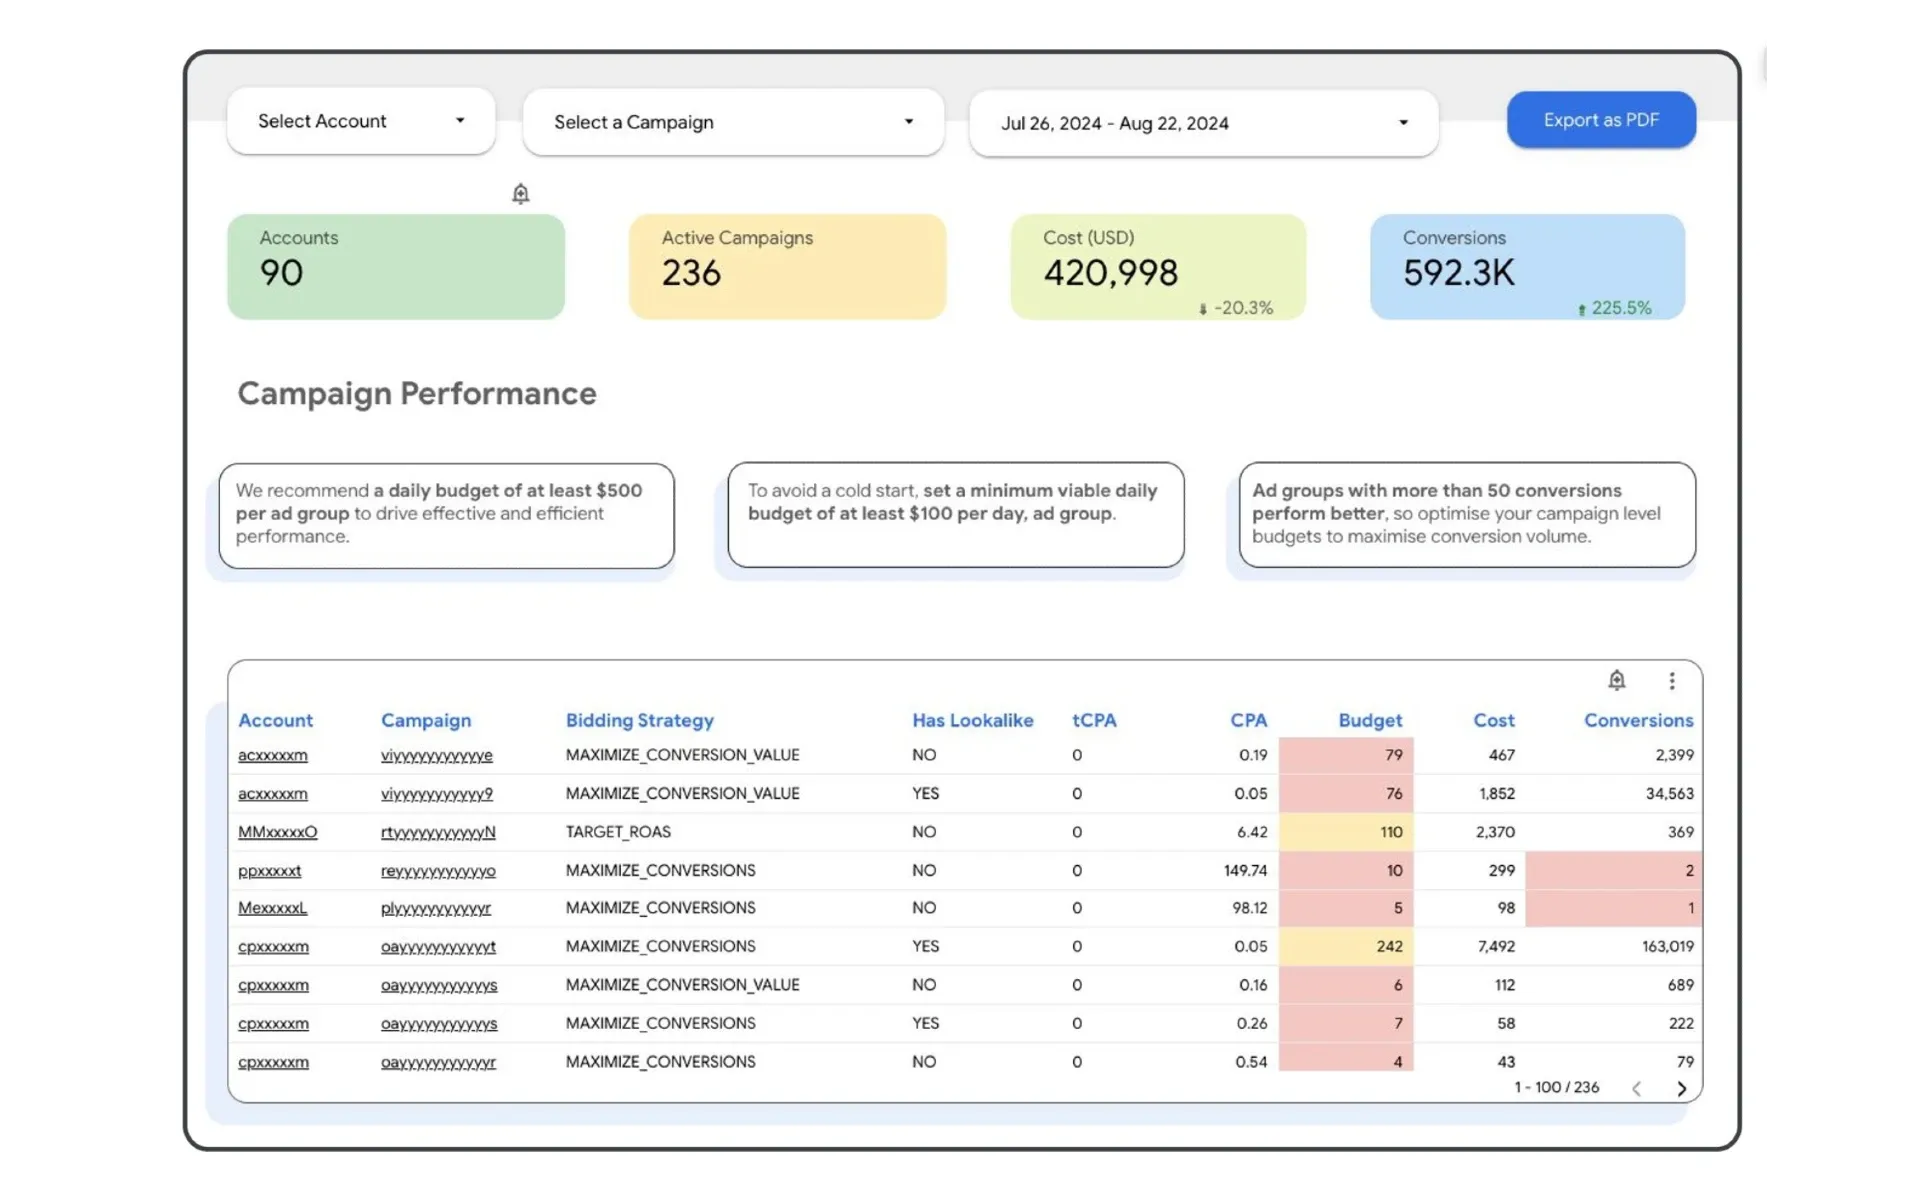The image size is (1920, 1200).
Task: Click the alert bell icon near Accounts
Action: pos(521,194)
